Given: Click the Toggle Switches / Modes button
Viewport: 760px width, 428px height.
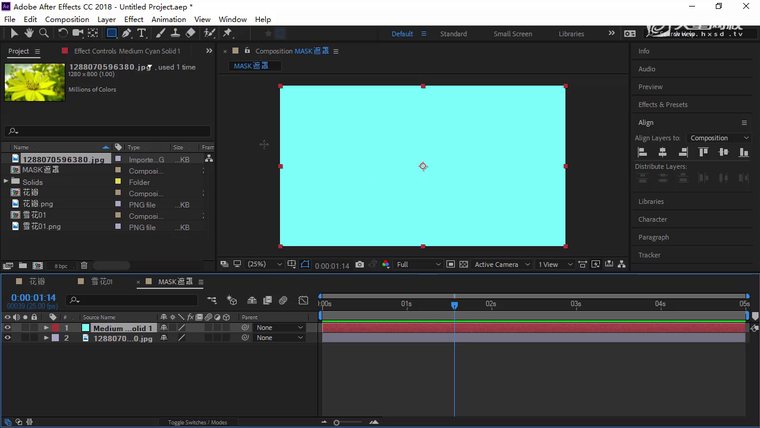Looking at the screenshot, I should (x=197, y=423).
